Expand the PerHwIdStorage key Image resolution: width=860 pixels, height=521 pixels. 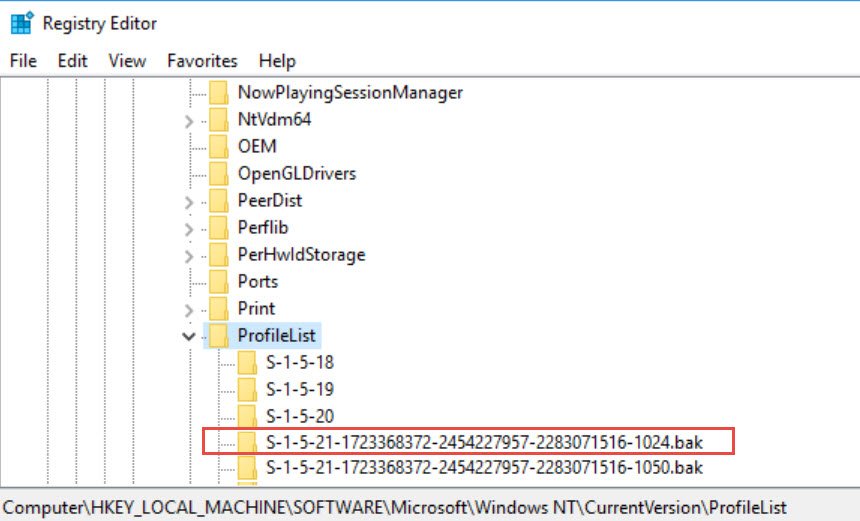pyautogui.click(x=189, y=256)
